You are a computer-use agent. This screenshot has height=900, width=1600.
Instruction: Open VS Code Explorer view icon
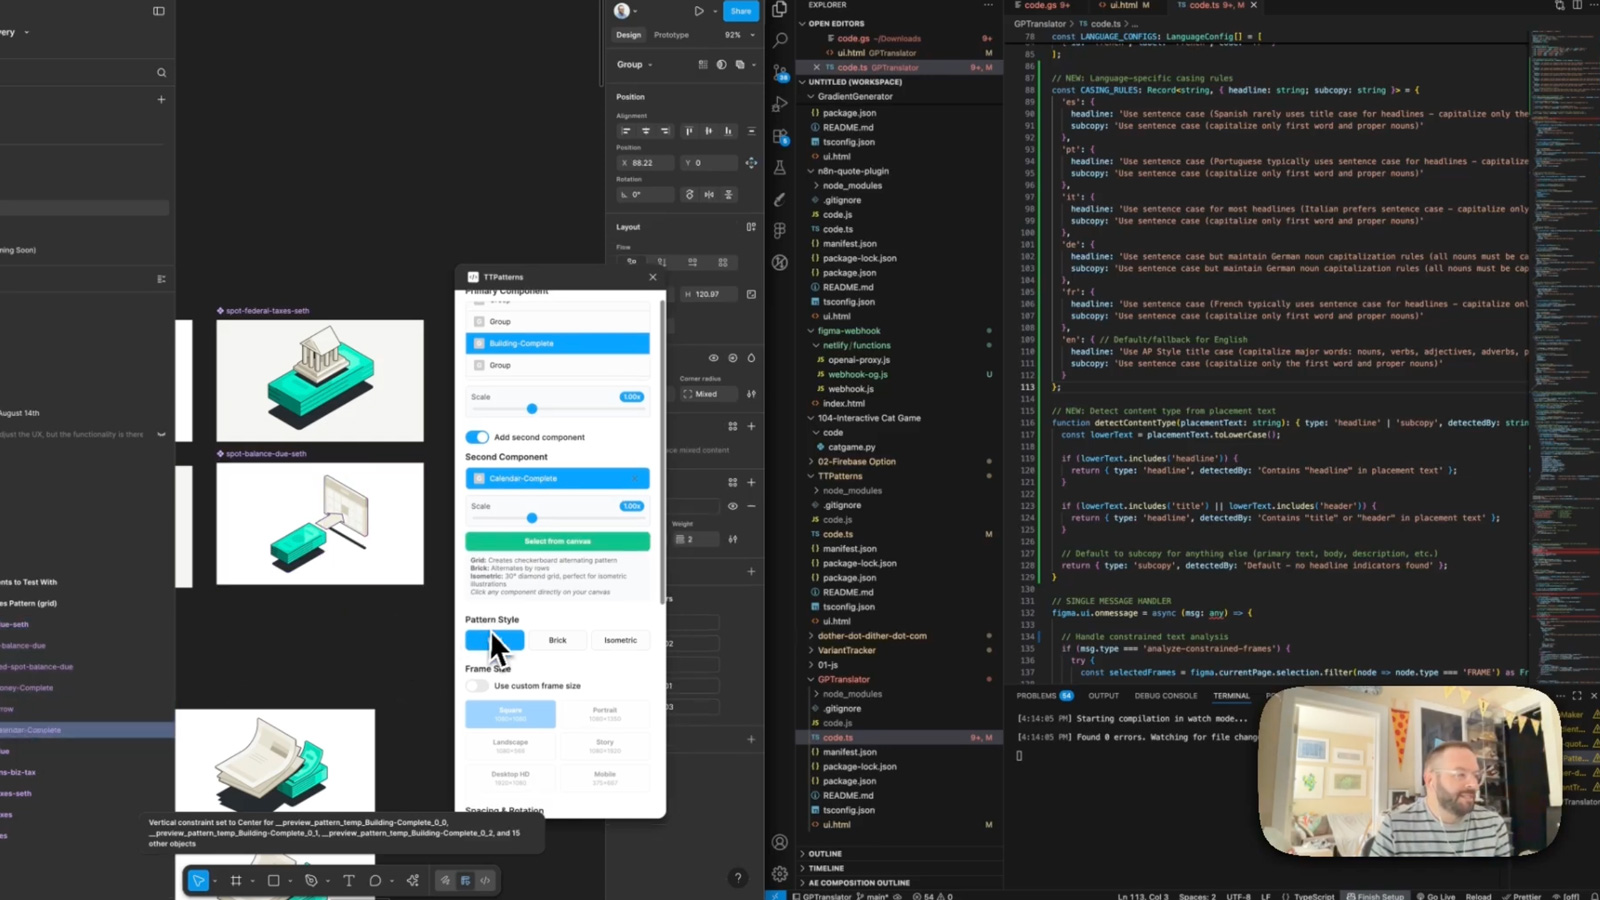(780, 9)
